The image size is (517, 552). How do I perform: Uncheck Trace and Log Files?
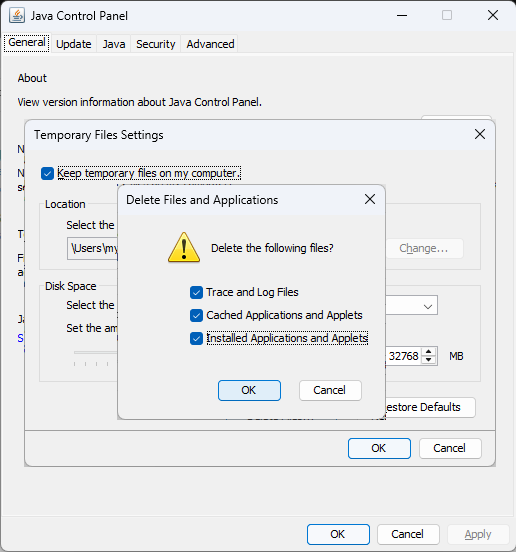pyautogui.click(x=196, y=292)
